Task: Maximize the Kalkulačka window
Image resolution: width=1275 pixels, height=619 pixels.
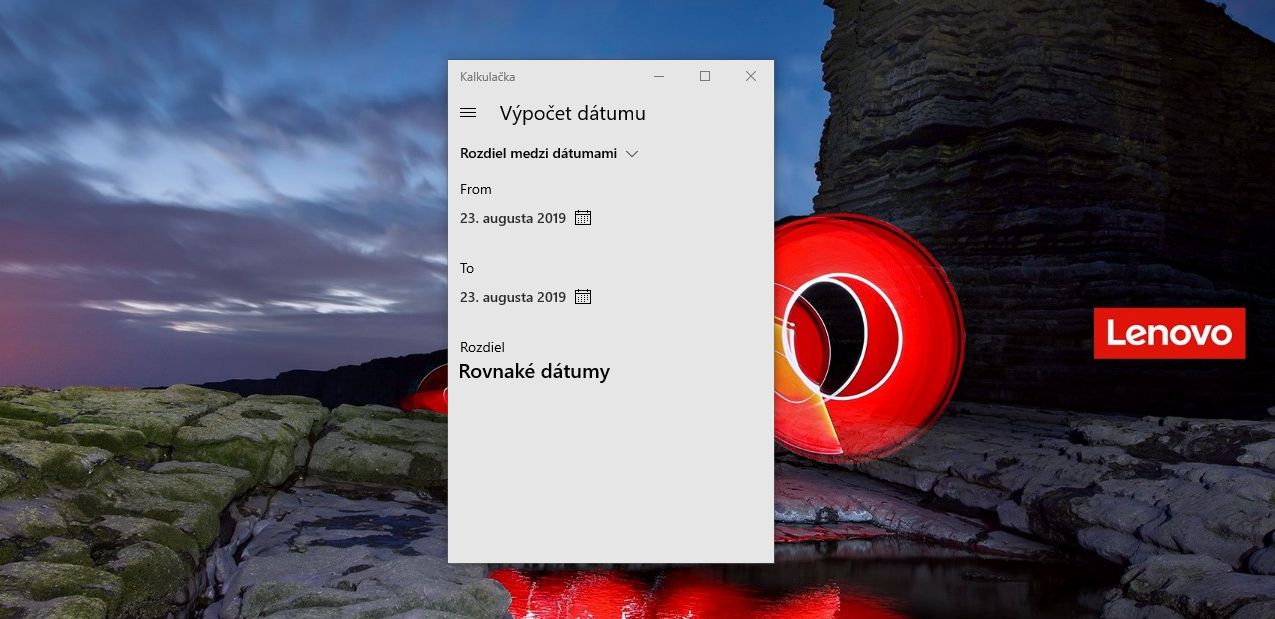Action: coord(705,76)
